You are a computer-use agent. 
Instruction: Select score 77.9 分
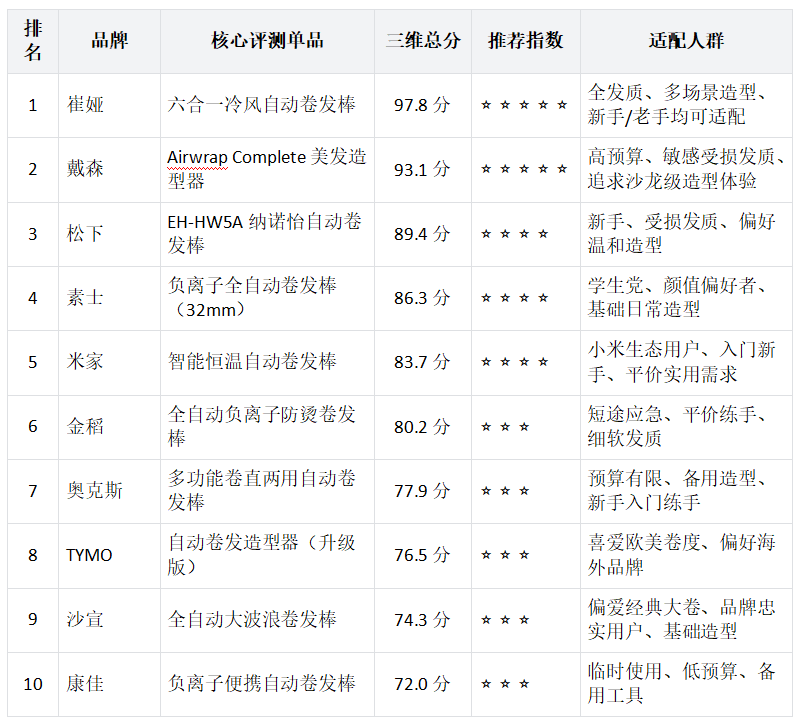click(423, 492)
